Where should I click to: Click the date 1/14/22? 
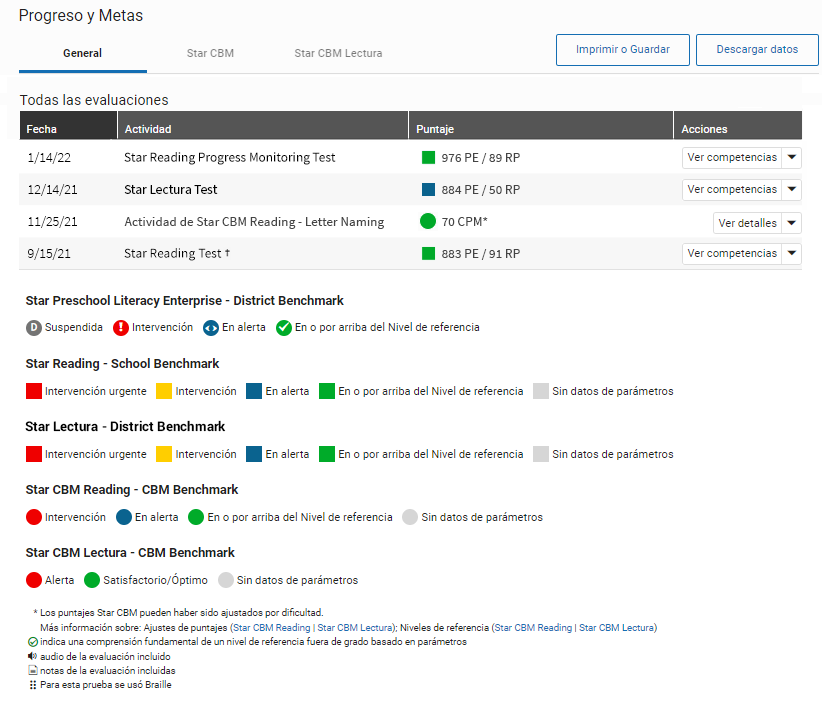pyautogui.click(x=49, y=158)
